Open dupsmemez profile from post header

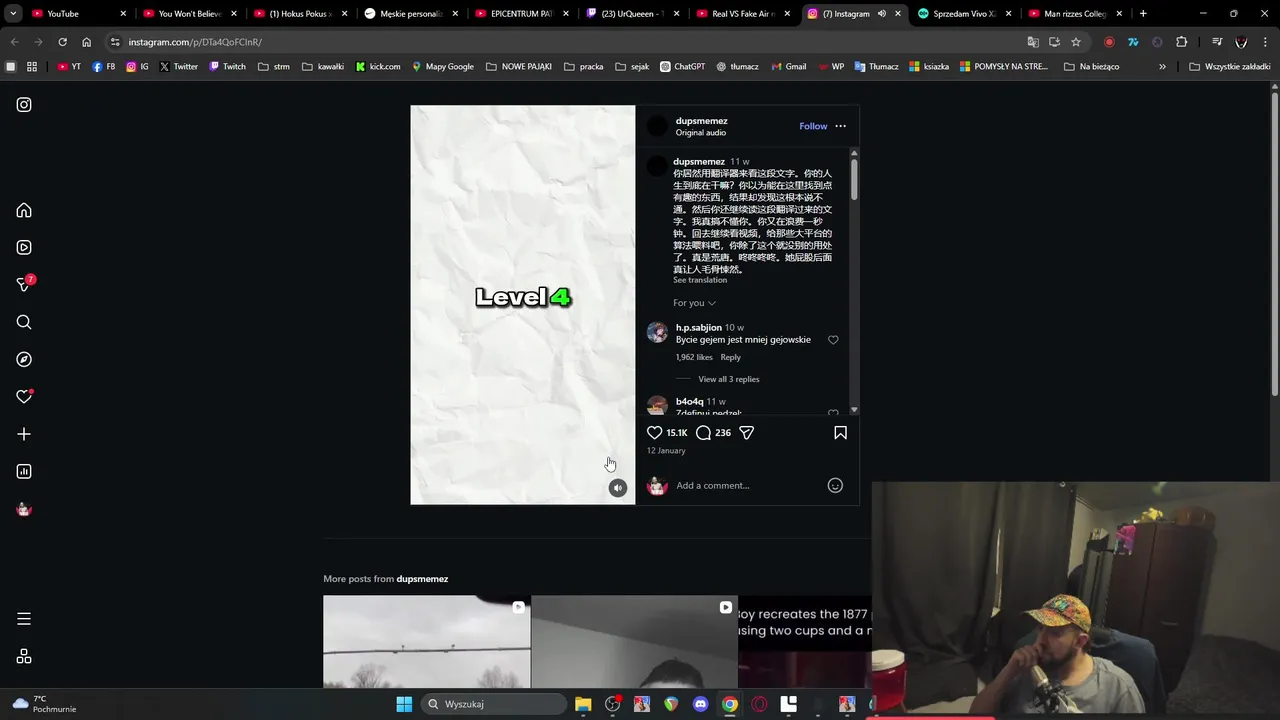click(701, 121)
